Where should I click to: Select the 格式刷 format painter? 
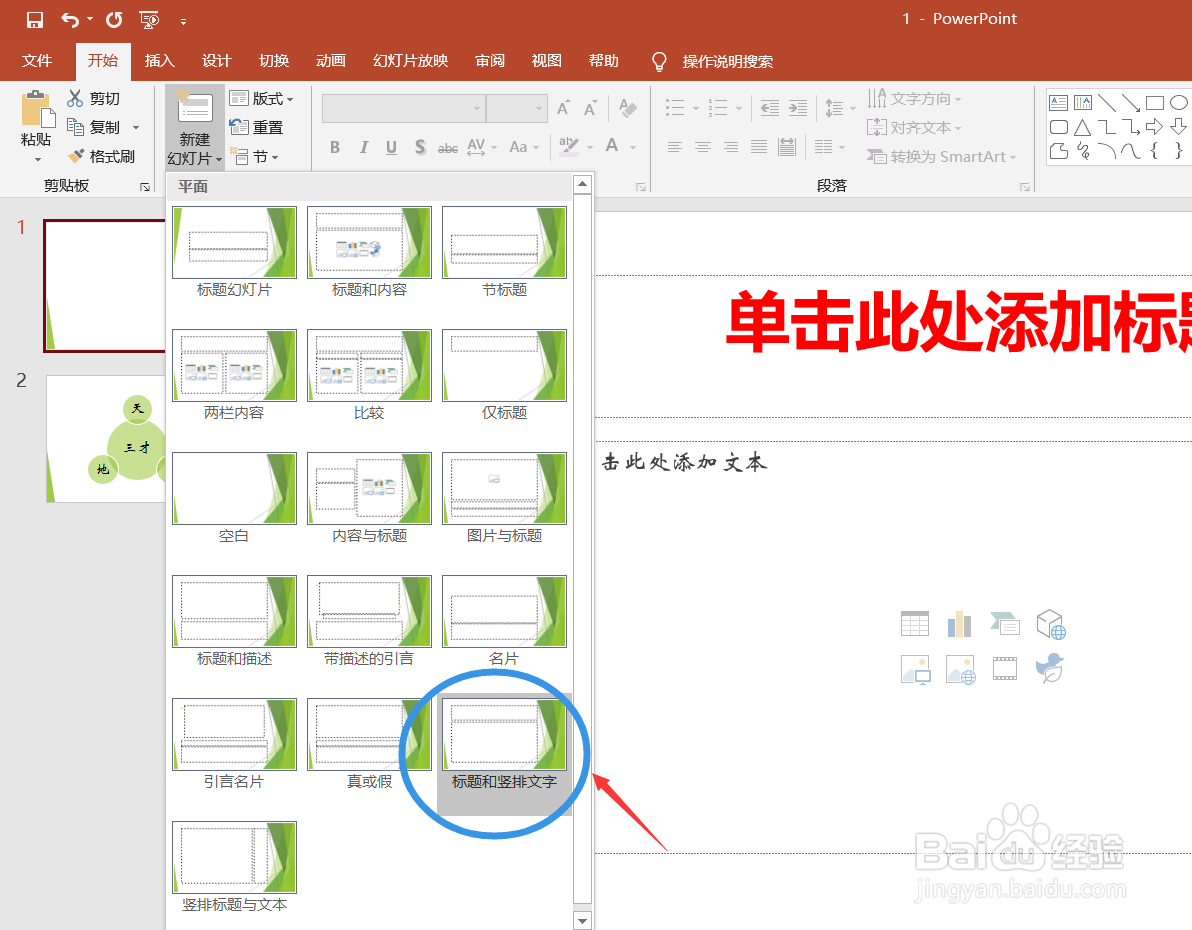pyautogui.click(x=101, y=156)
